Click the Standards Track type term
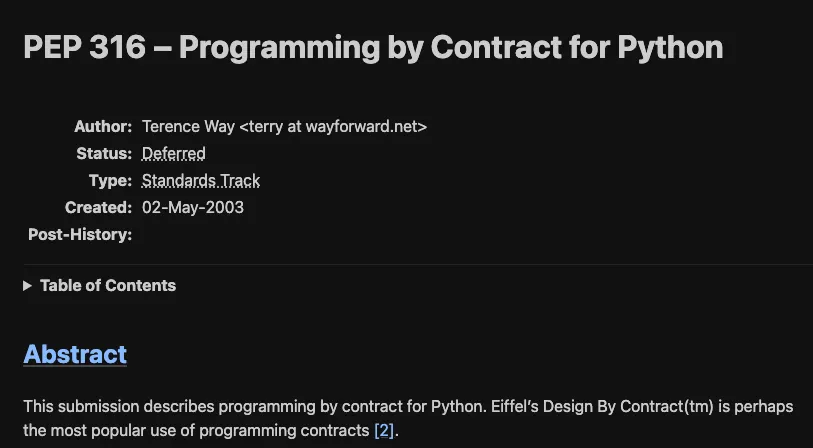The image size is (813, 448). 201,180
